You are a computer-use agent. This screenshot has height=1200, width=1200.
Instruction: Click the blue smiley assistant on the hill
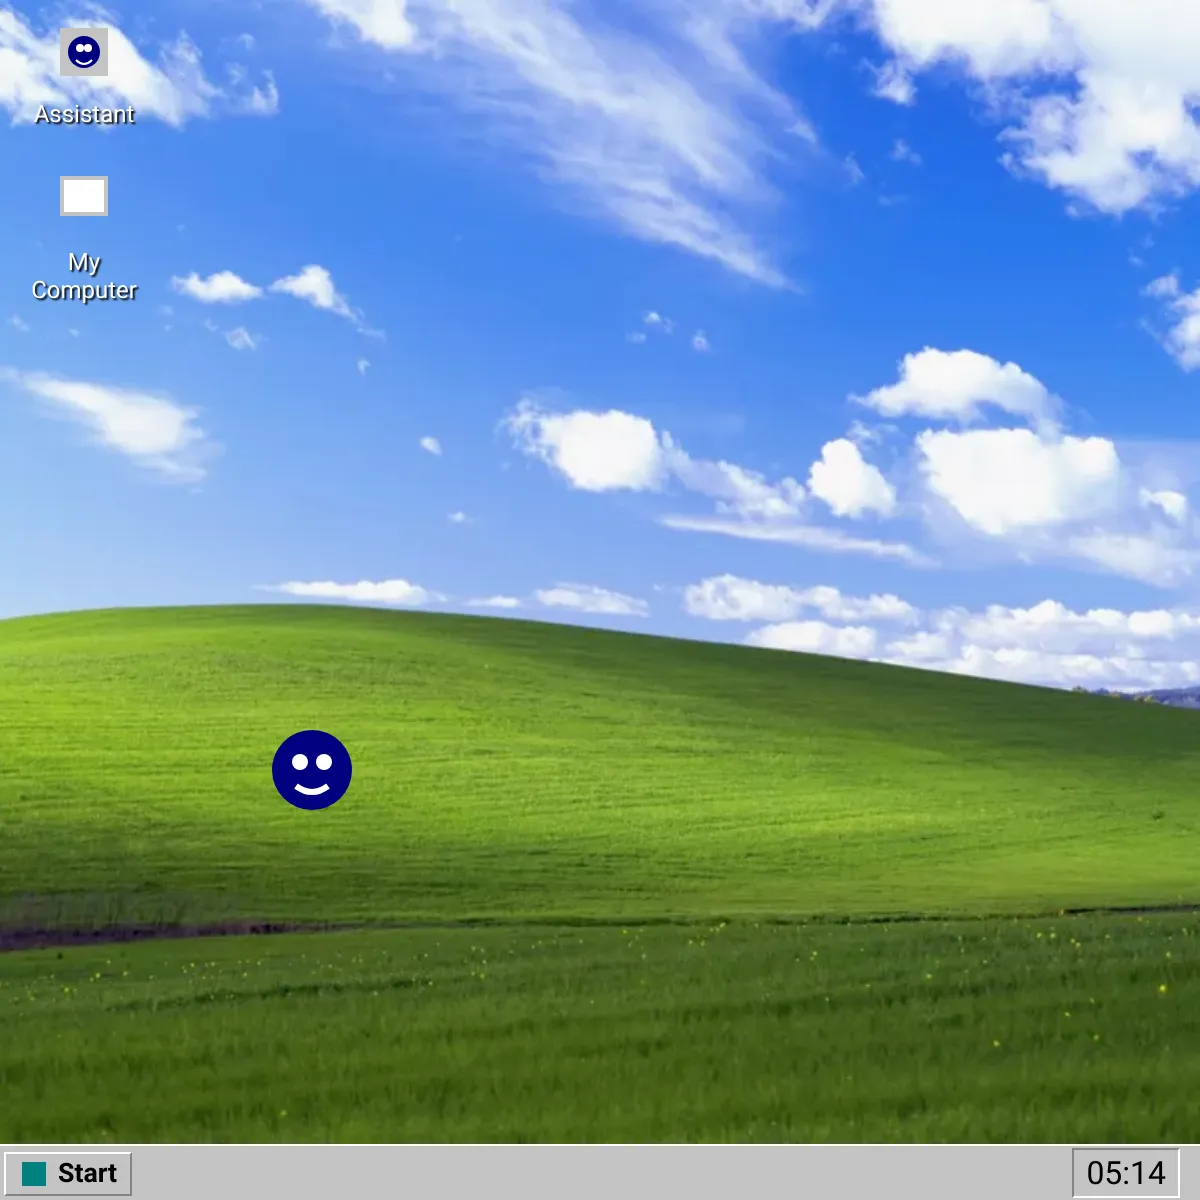coord(312,770)
